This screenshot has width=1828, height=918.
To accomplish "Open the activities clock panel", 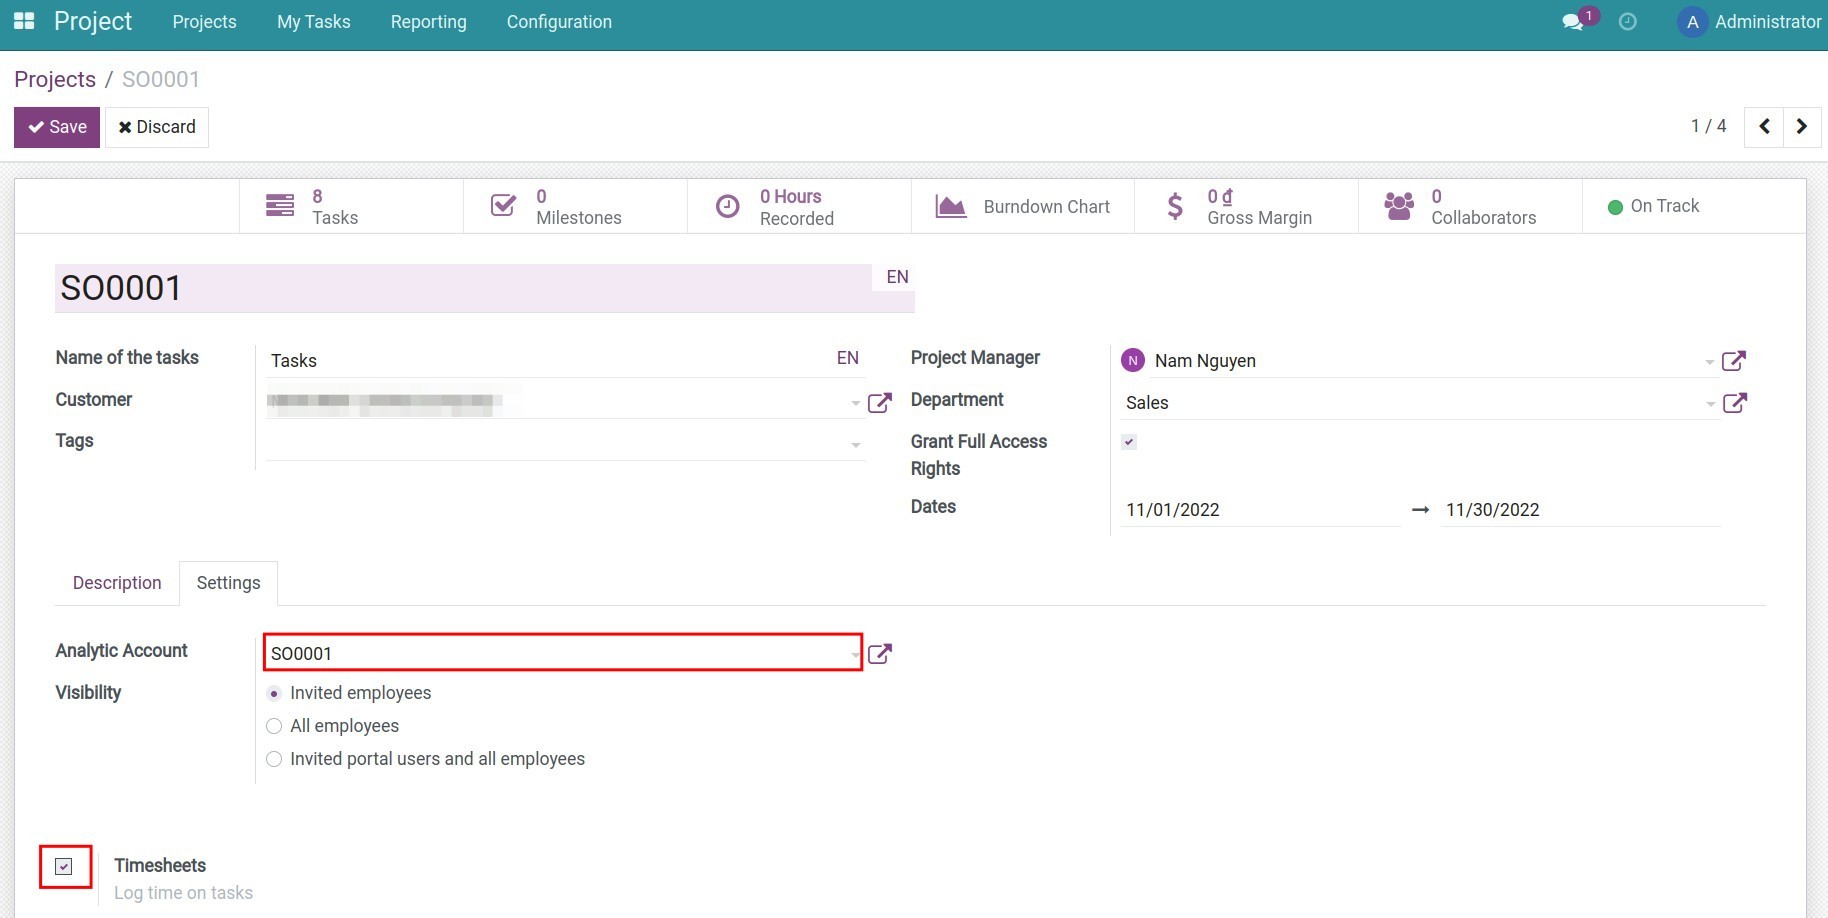I will pyautogui.click(x=1628, y=21).
